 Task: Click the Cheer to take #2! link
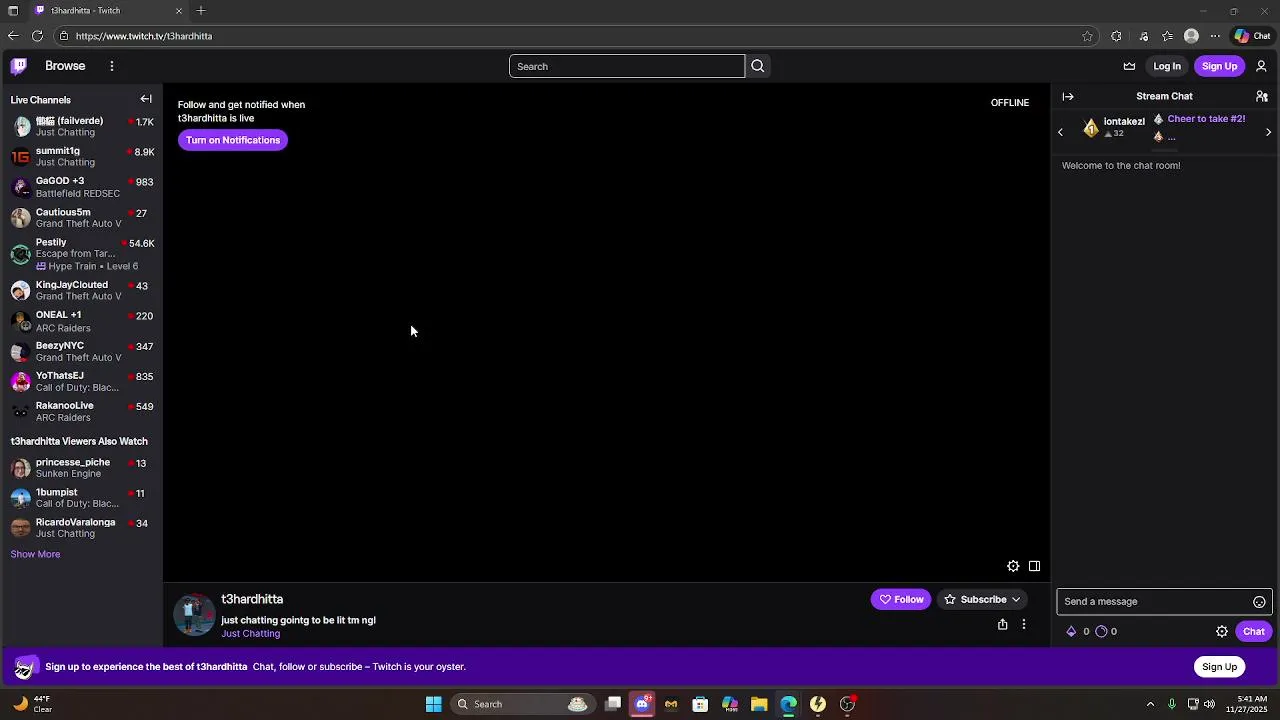(1206, 119)
